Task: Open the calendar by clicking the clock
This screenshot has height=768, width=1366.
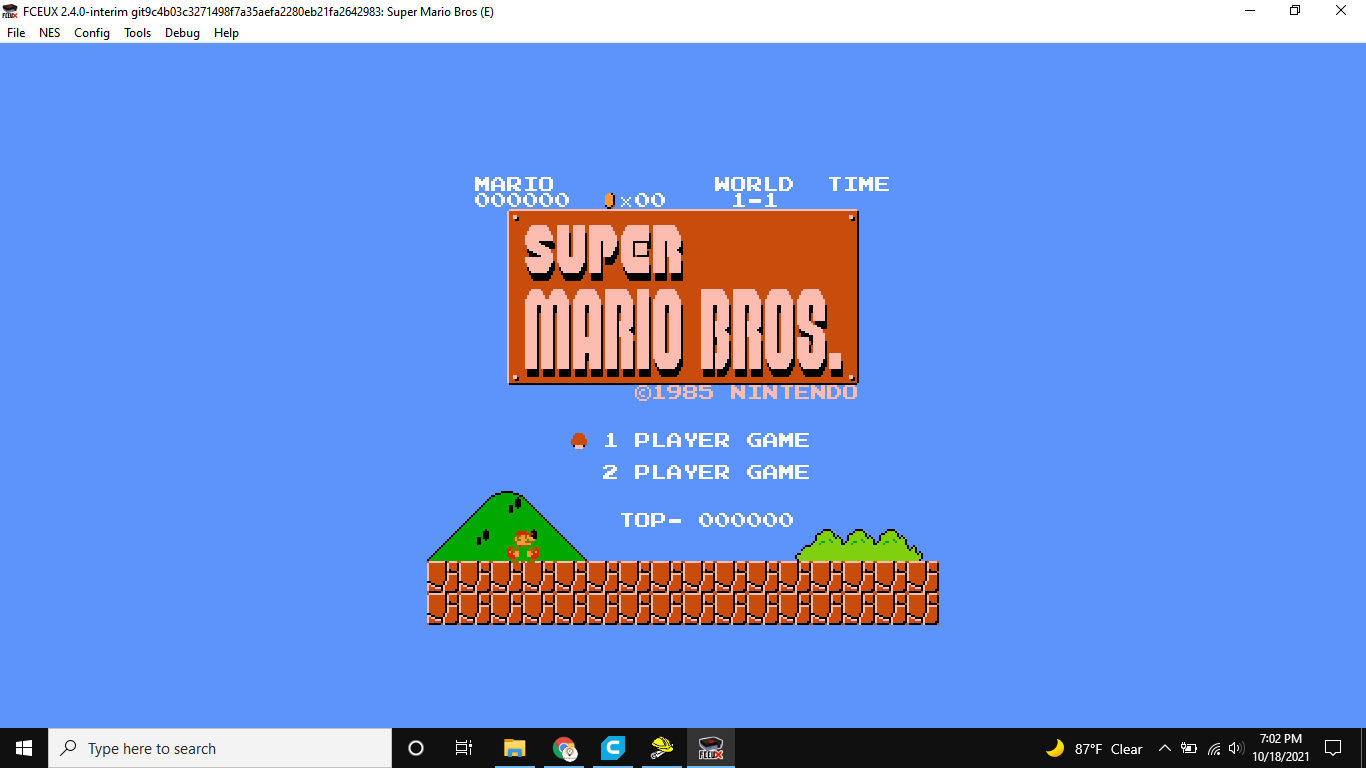Action: (1282, 748)
